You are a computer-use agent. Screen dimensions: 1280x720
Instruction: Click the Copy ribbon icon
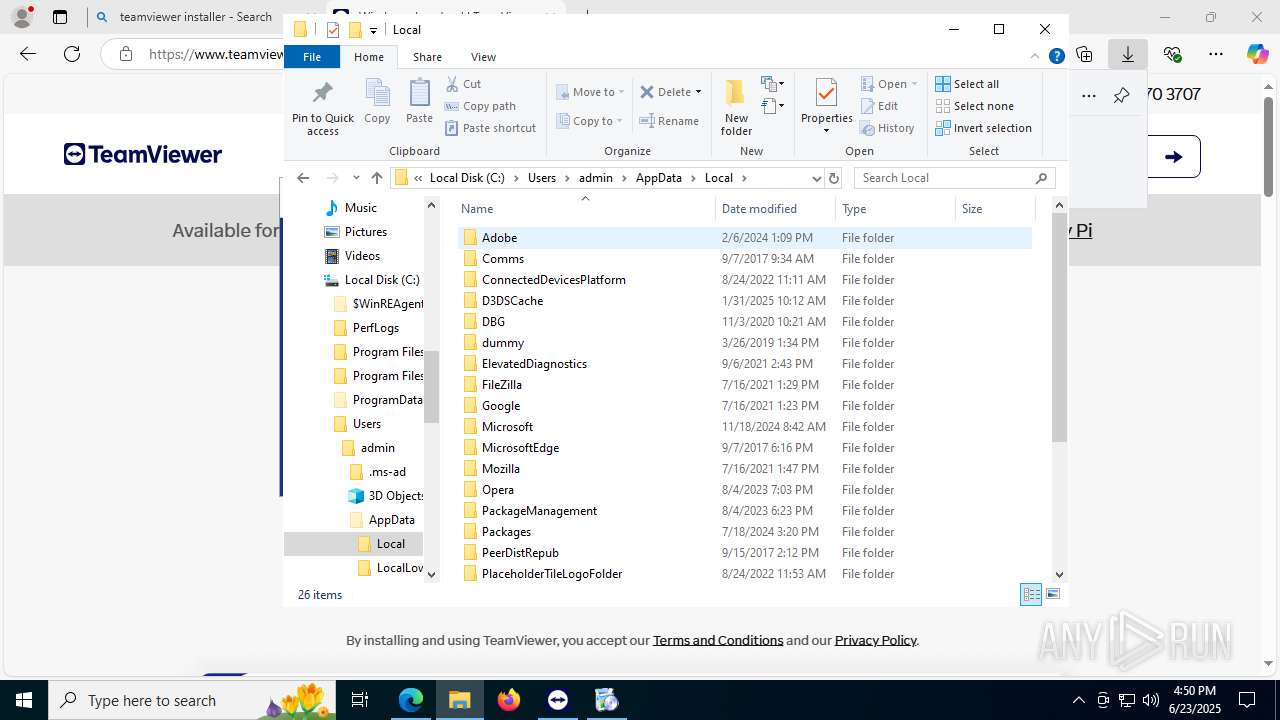pos(377,102)
